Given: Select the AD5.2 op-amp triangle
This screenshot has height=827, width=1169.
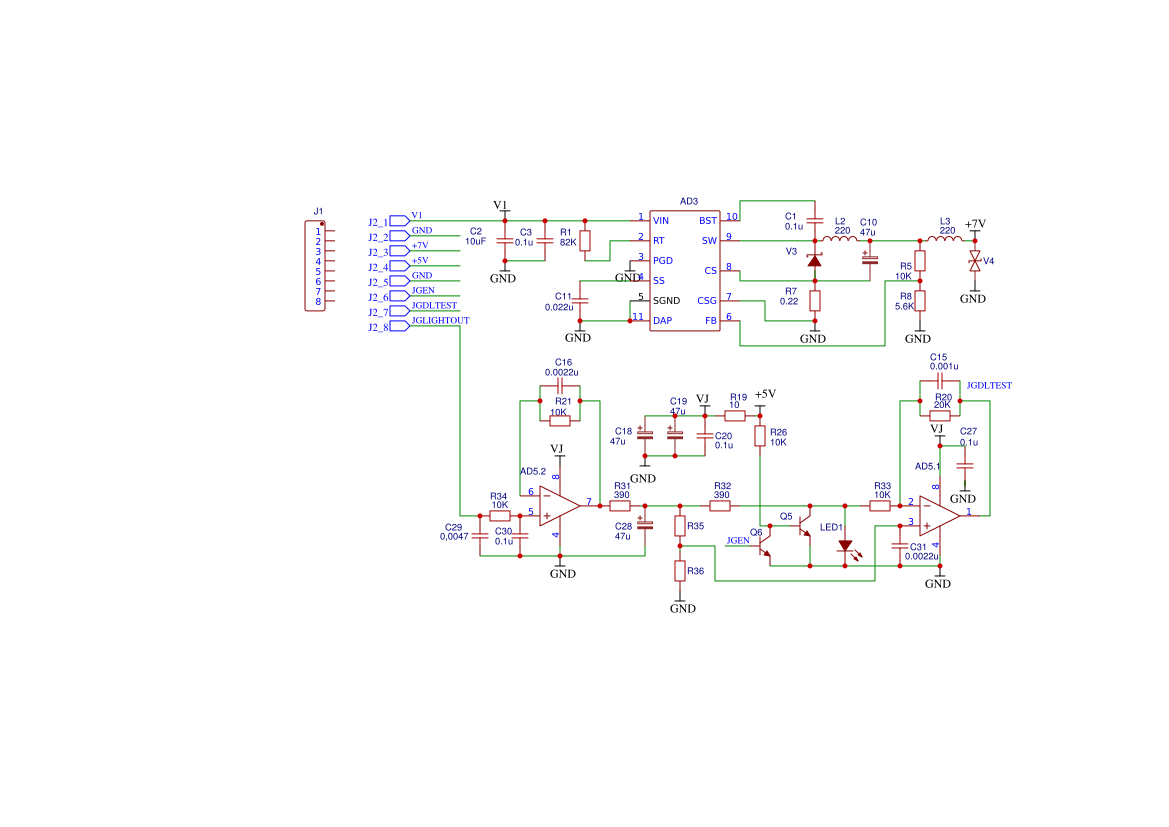Looking at the screenshot, I should [x=558, y=505].
